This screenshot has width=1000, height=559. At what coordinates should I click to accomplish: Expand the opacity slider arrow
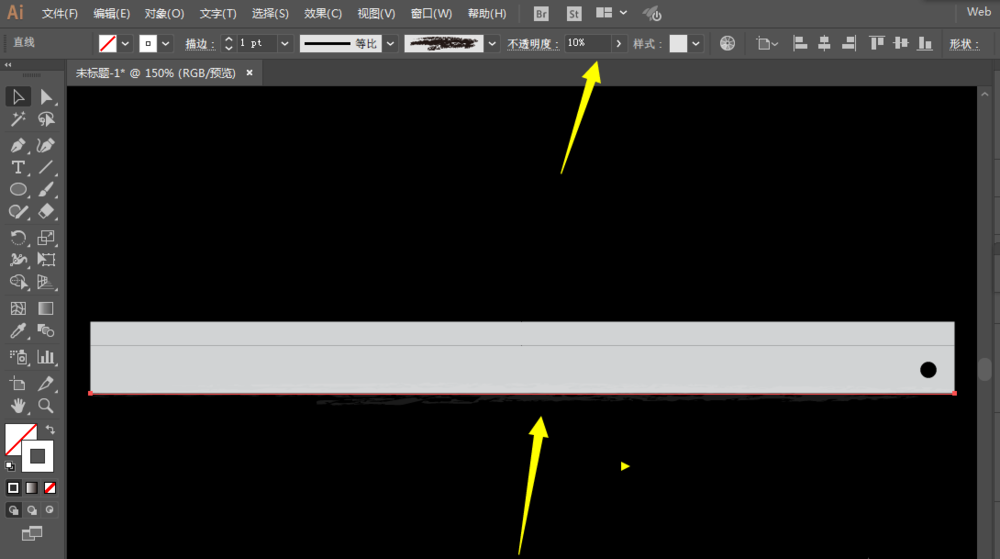coord(618,43)
